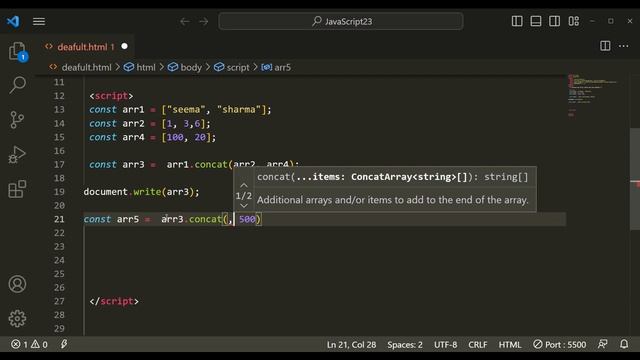Go back with the left arrow

point(185,21)
